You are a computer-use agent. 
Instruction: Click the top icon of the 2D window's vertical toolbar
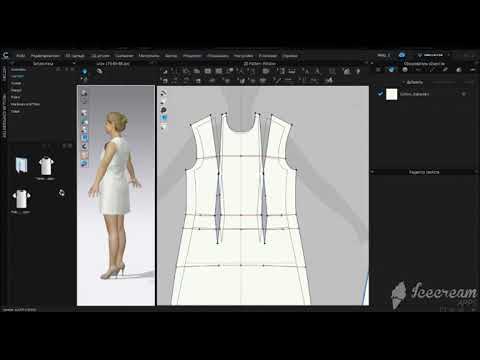pos(163,93)
